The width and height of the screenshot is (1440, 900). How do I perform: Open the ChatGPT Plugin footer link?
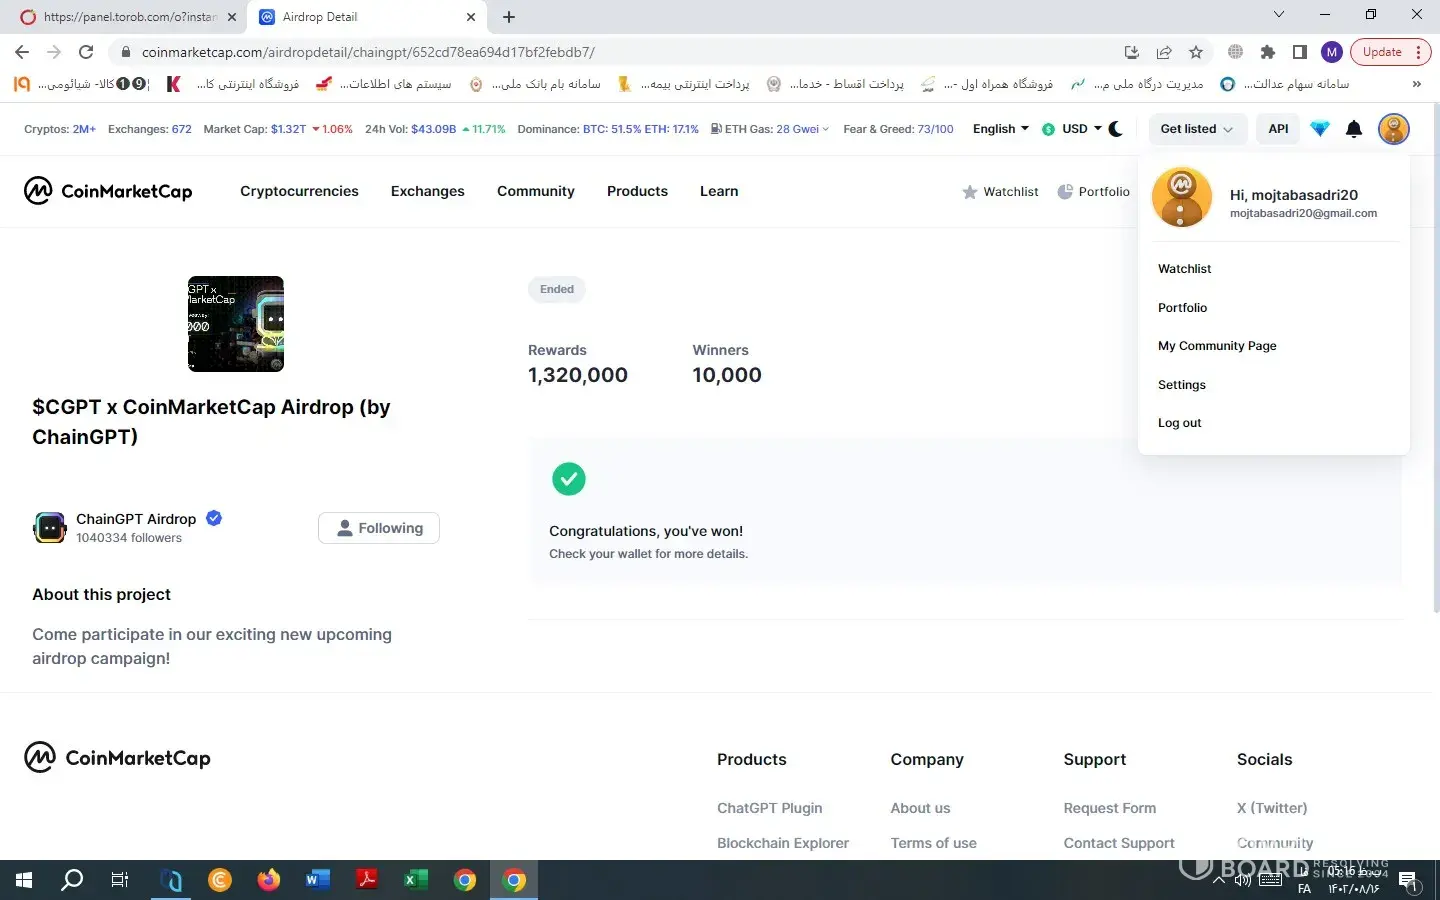[x=770, y=808]
